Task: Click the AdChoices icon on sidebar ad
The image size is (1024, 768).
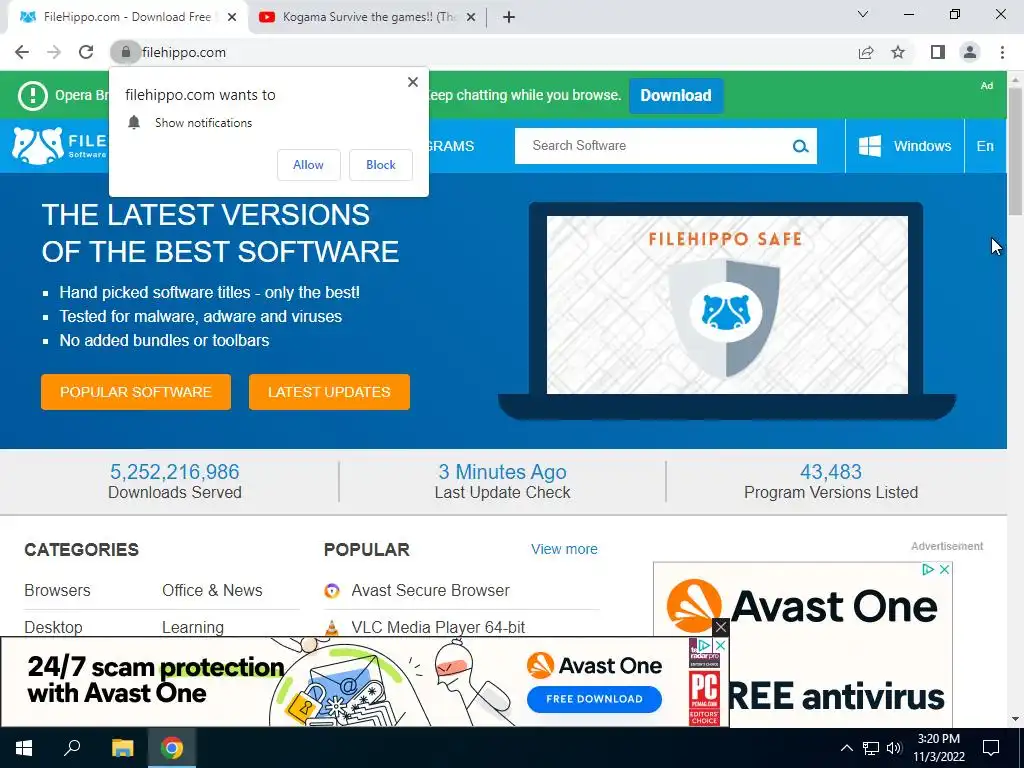Action: (928, 569)
